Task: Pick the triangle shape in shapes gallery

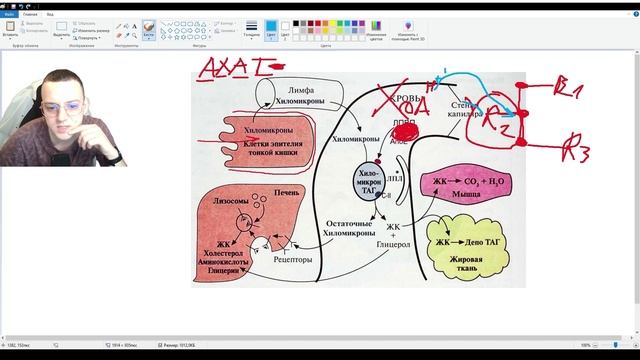Action: coord(203,24)
